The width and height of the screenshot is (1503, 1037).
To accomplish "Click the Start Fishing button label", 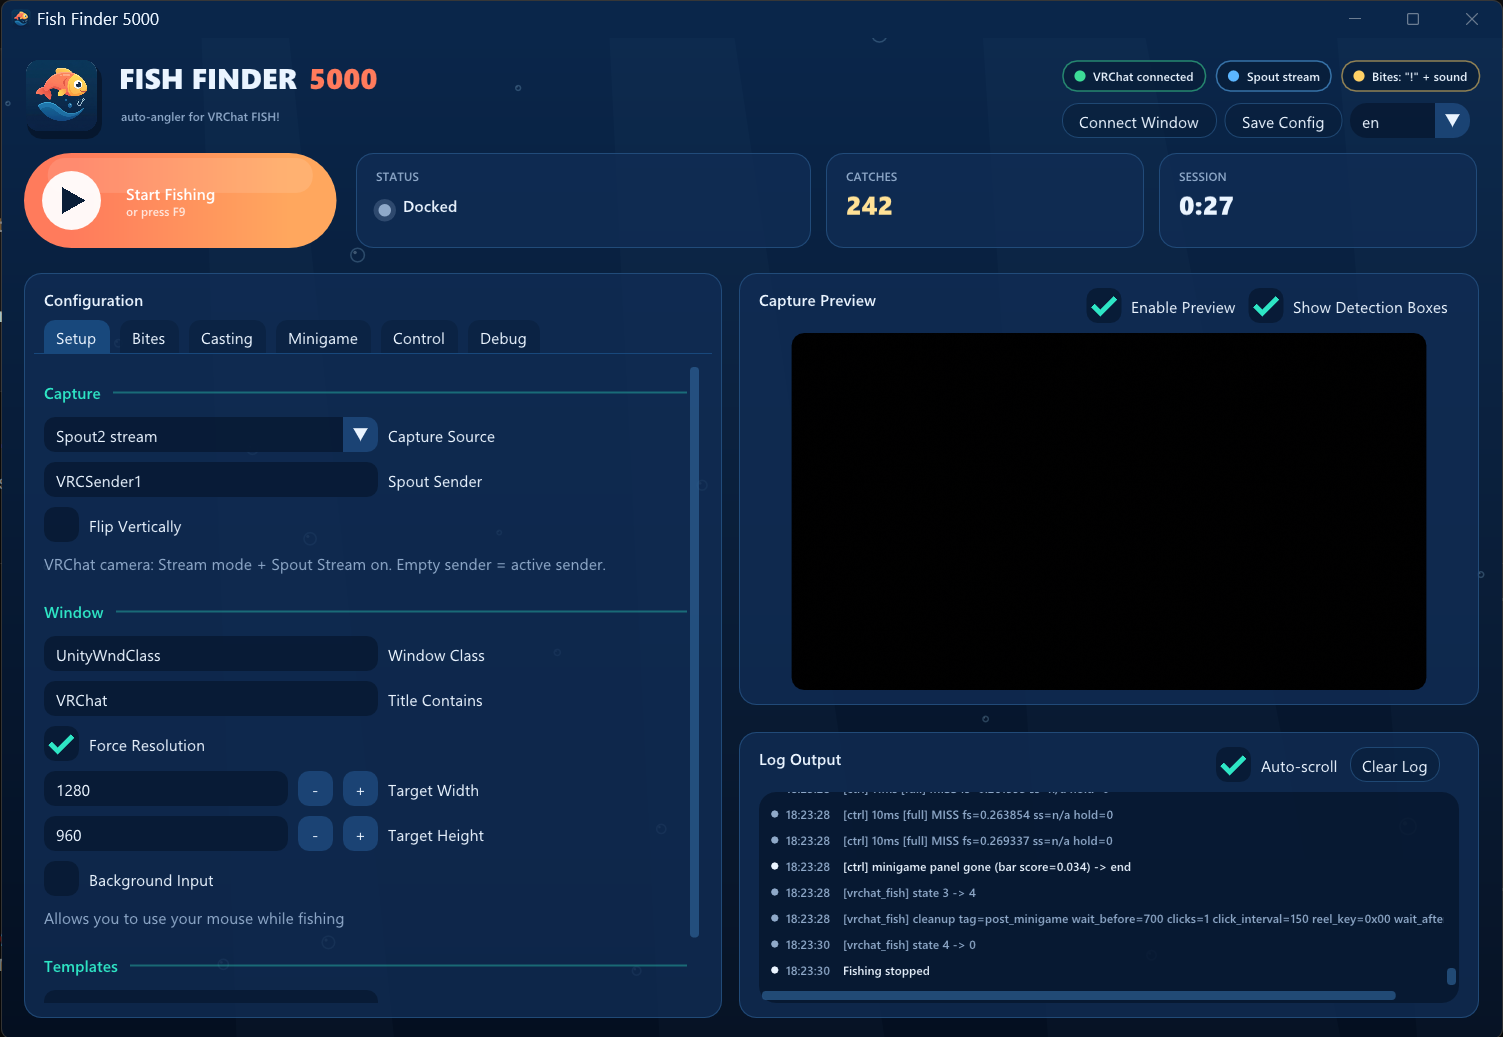I will pyautogui.click(x=170, y=195).
